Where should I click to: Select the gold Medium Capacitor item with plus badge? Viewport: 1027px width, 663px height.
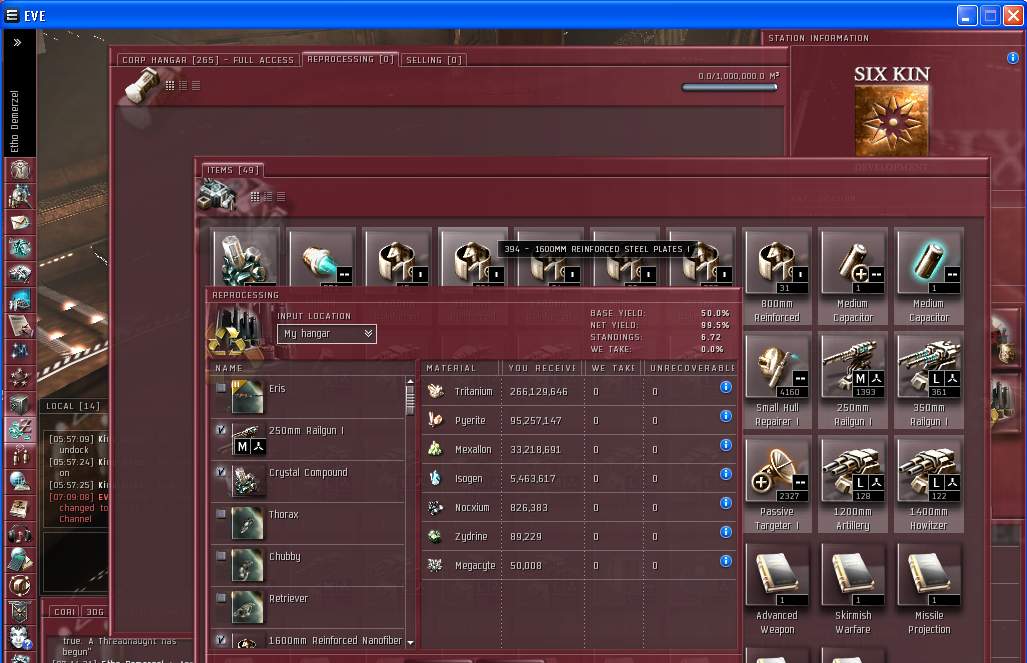coord(853,276)
